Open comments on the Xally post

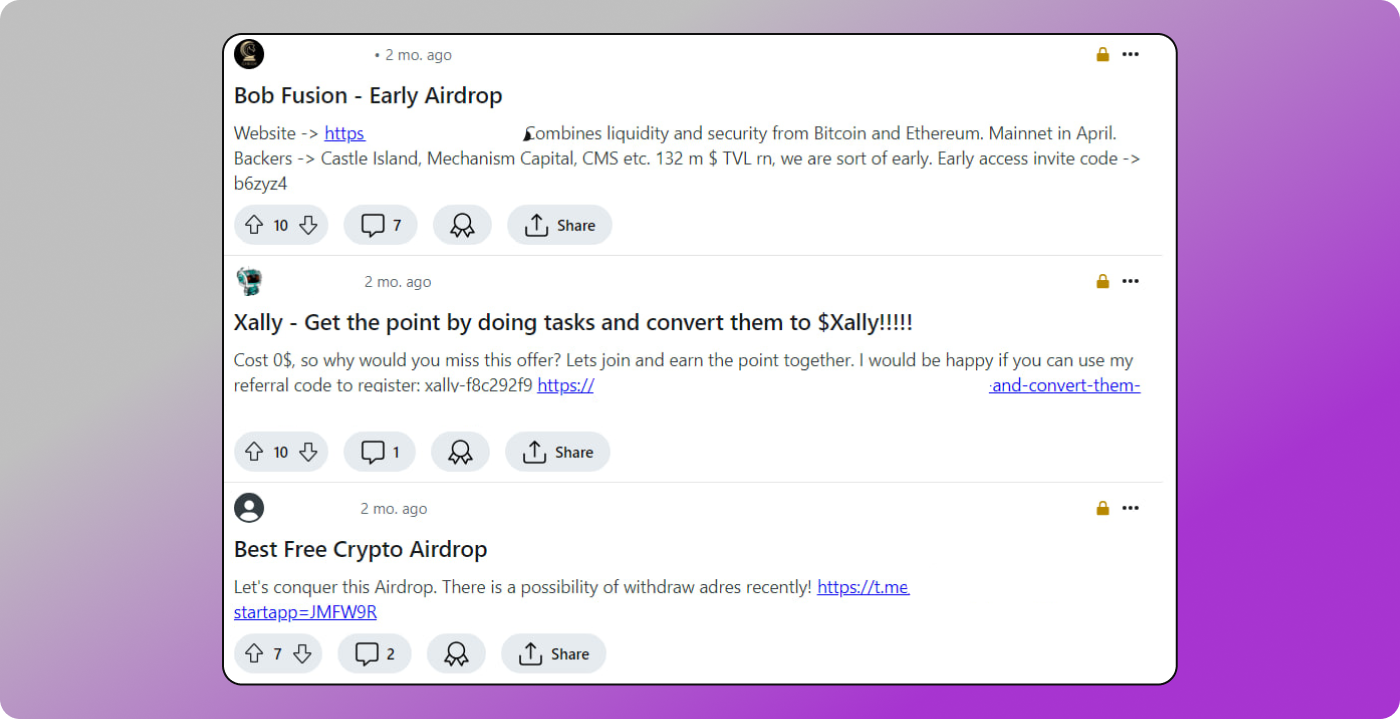click(x=379, y=452)
